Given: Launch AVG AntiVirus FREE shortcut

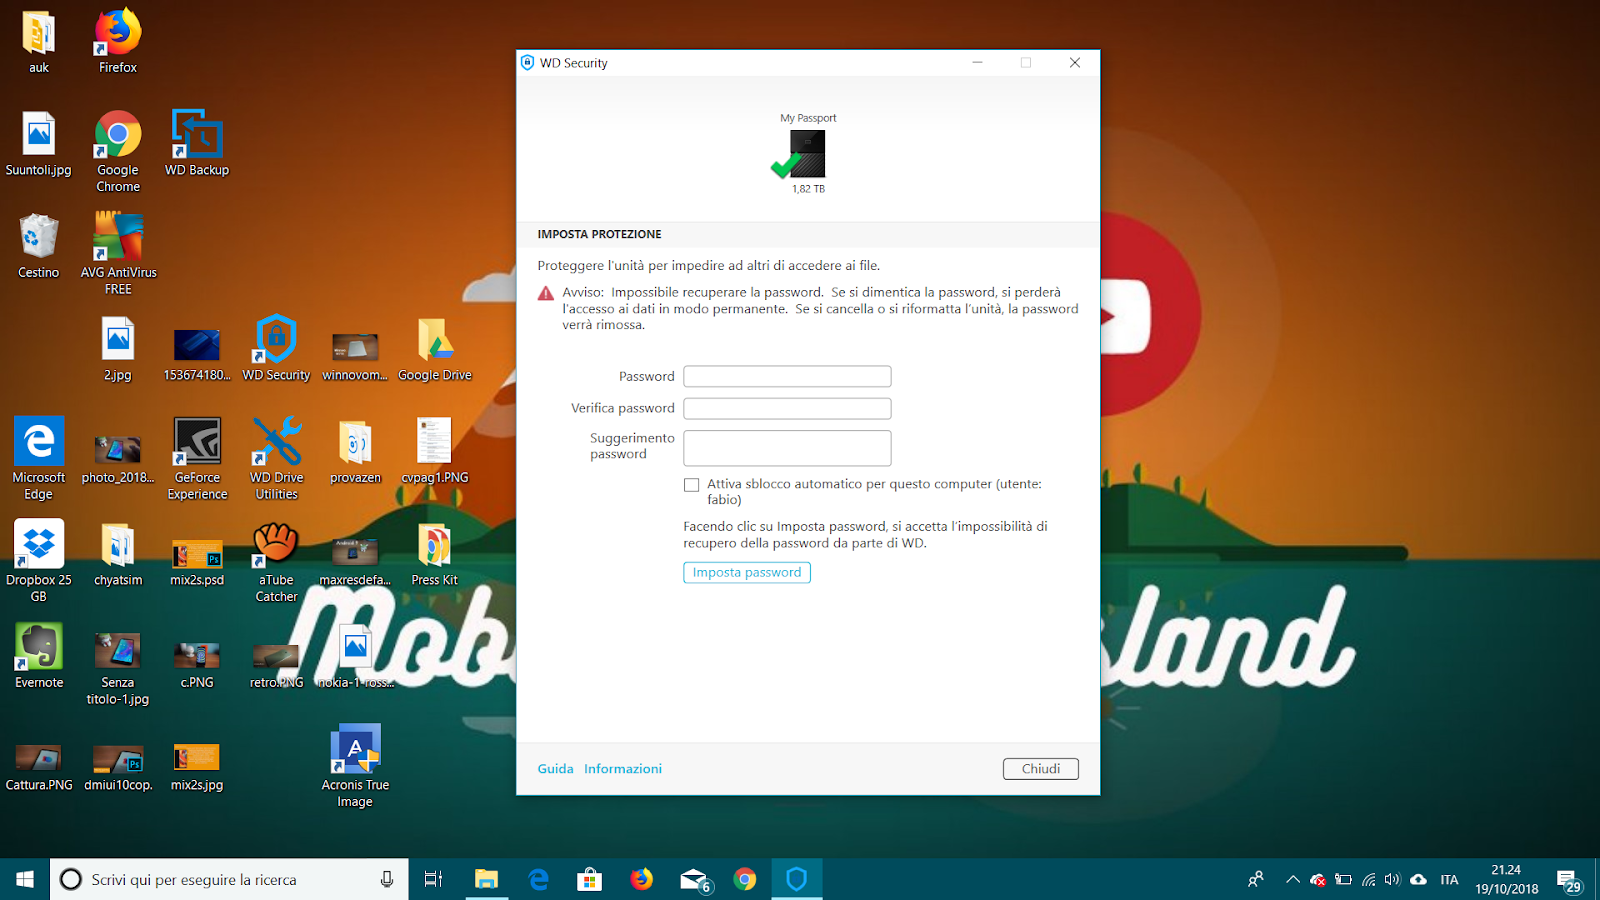Looking at the screenshot, I should [118, 253].
